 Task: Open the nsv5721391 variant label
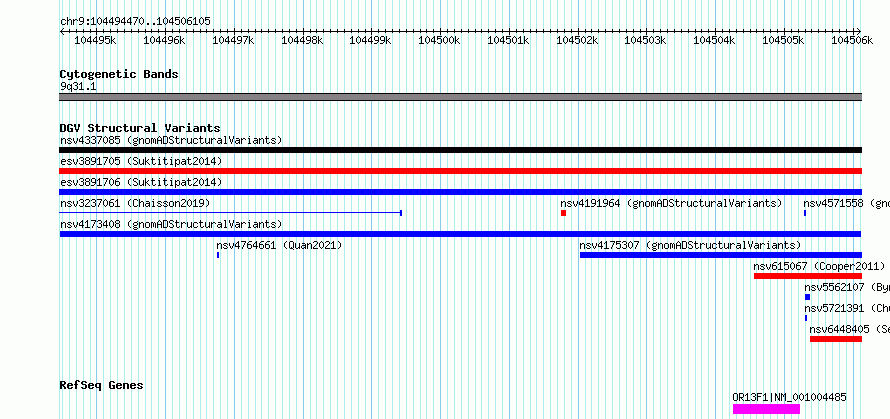847,308
